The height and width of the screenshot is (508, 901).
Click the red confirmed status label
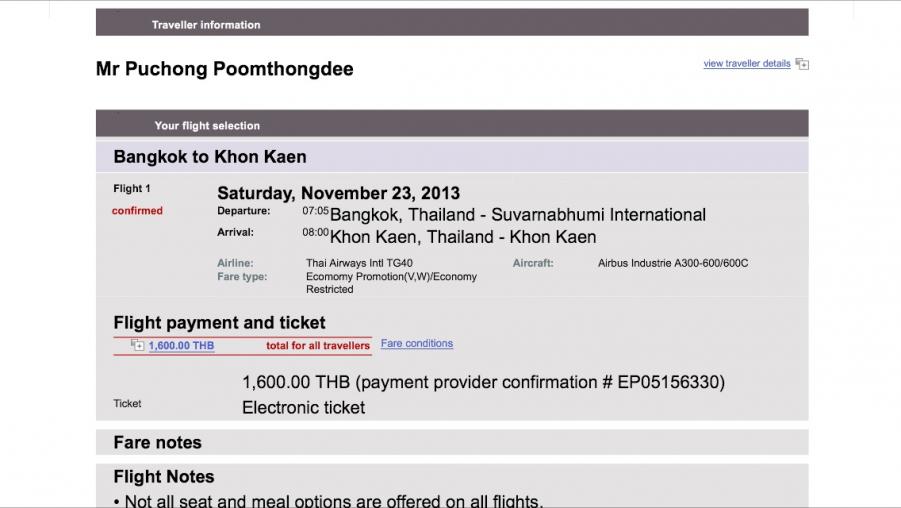[137, 211]
